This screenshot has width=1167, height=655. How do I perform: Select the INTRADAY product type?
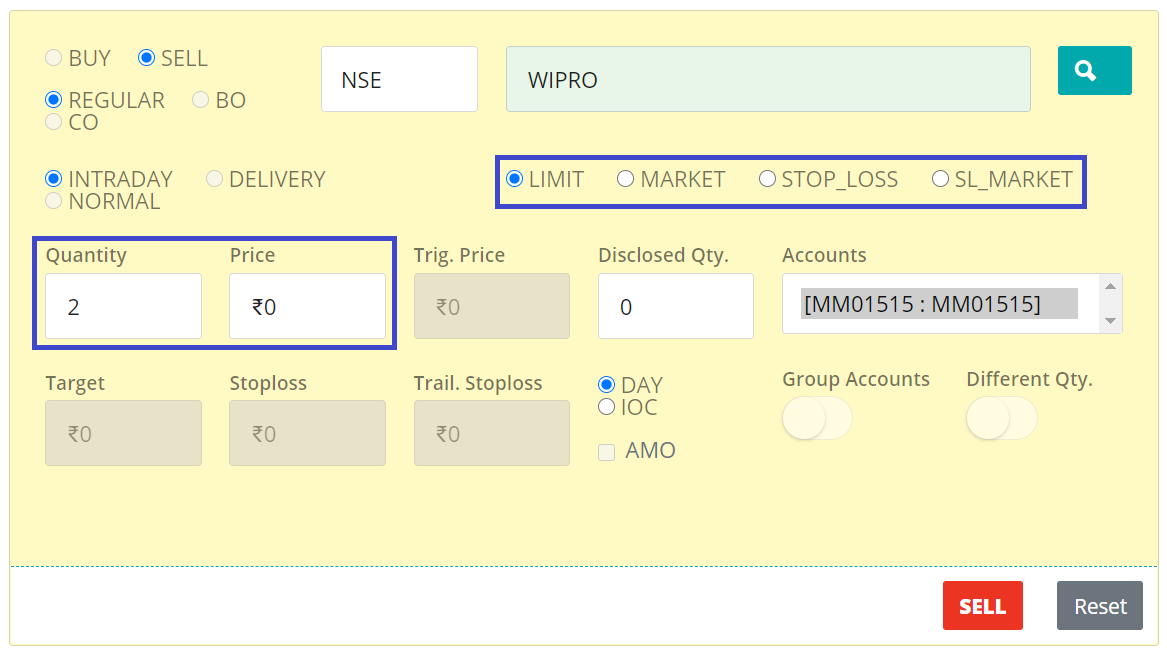53,179
